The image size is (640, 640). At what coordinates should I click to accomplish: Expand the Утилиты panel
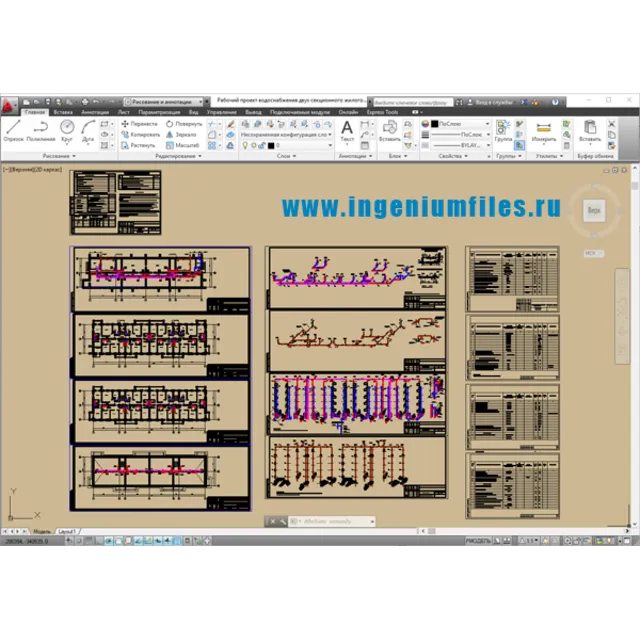549,156
